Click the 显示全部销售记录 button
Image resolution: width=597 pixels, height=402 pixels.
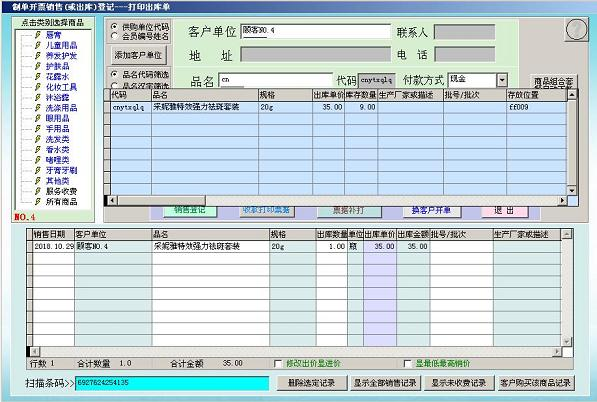coord(385,383)
